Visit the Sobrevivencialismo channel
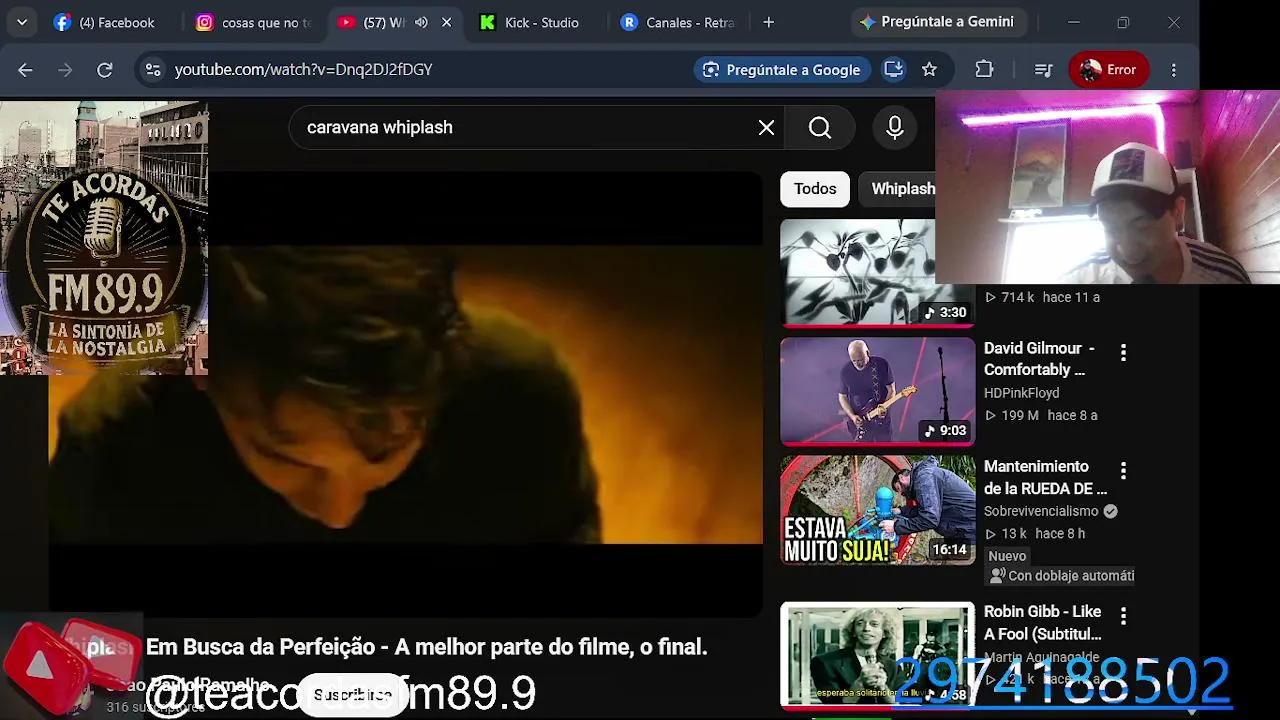The height and width of the screenshot is (720, 1280). (x=1041, y=511)
